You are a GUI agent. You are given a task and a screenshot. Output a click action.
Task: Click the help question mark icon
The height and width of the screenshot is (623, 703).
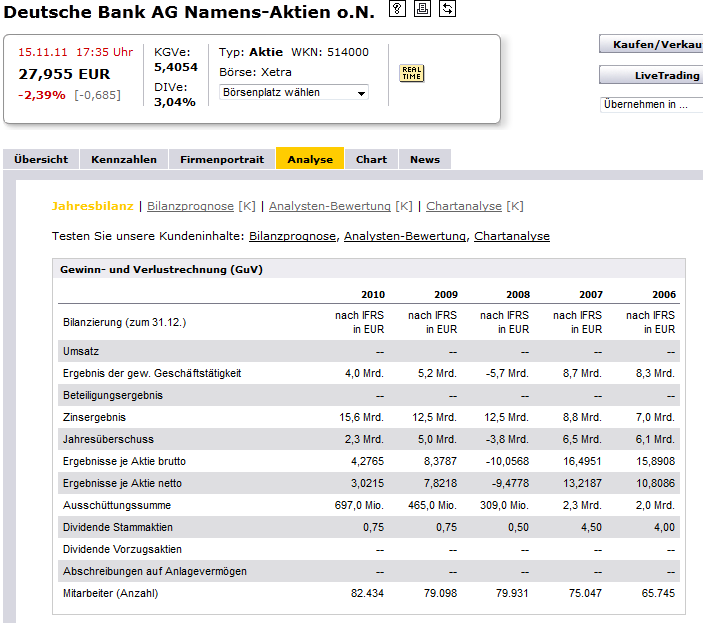tap(397, 10)
